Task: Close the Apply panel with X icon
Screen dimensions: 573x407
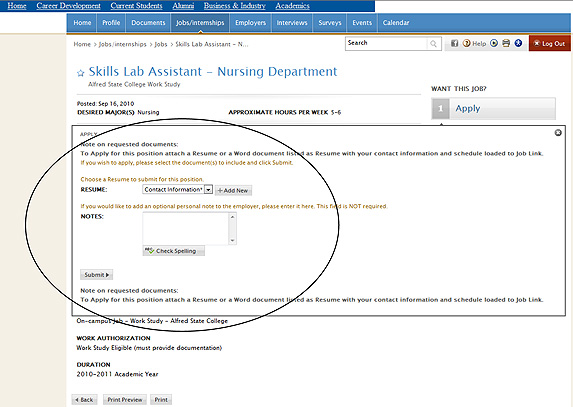Action: click(x=558, y=133)
